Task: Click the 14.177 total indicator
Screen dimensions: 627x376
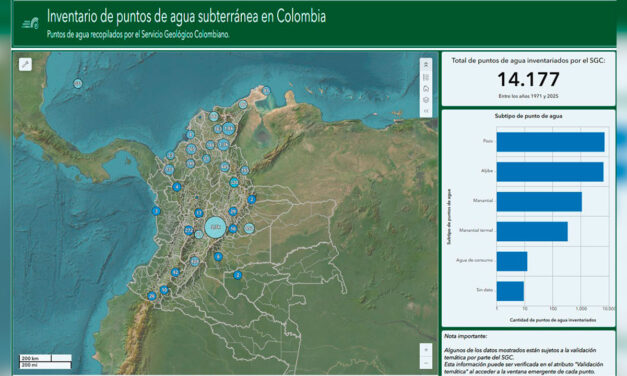Action: point(528,79)
